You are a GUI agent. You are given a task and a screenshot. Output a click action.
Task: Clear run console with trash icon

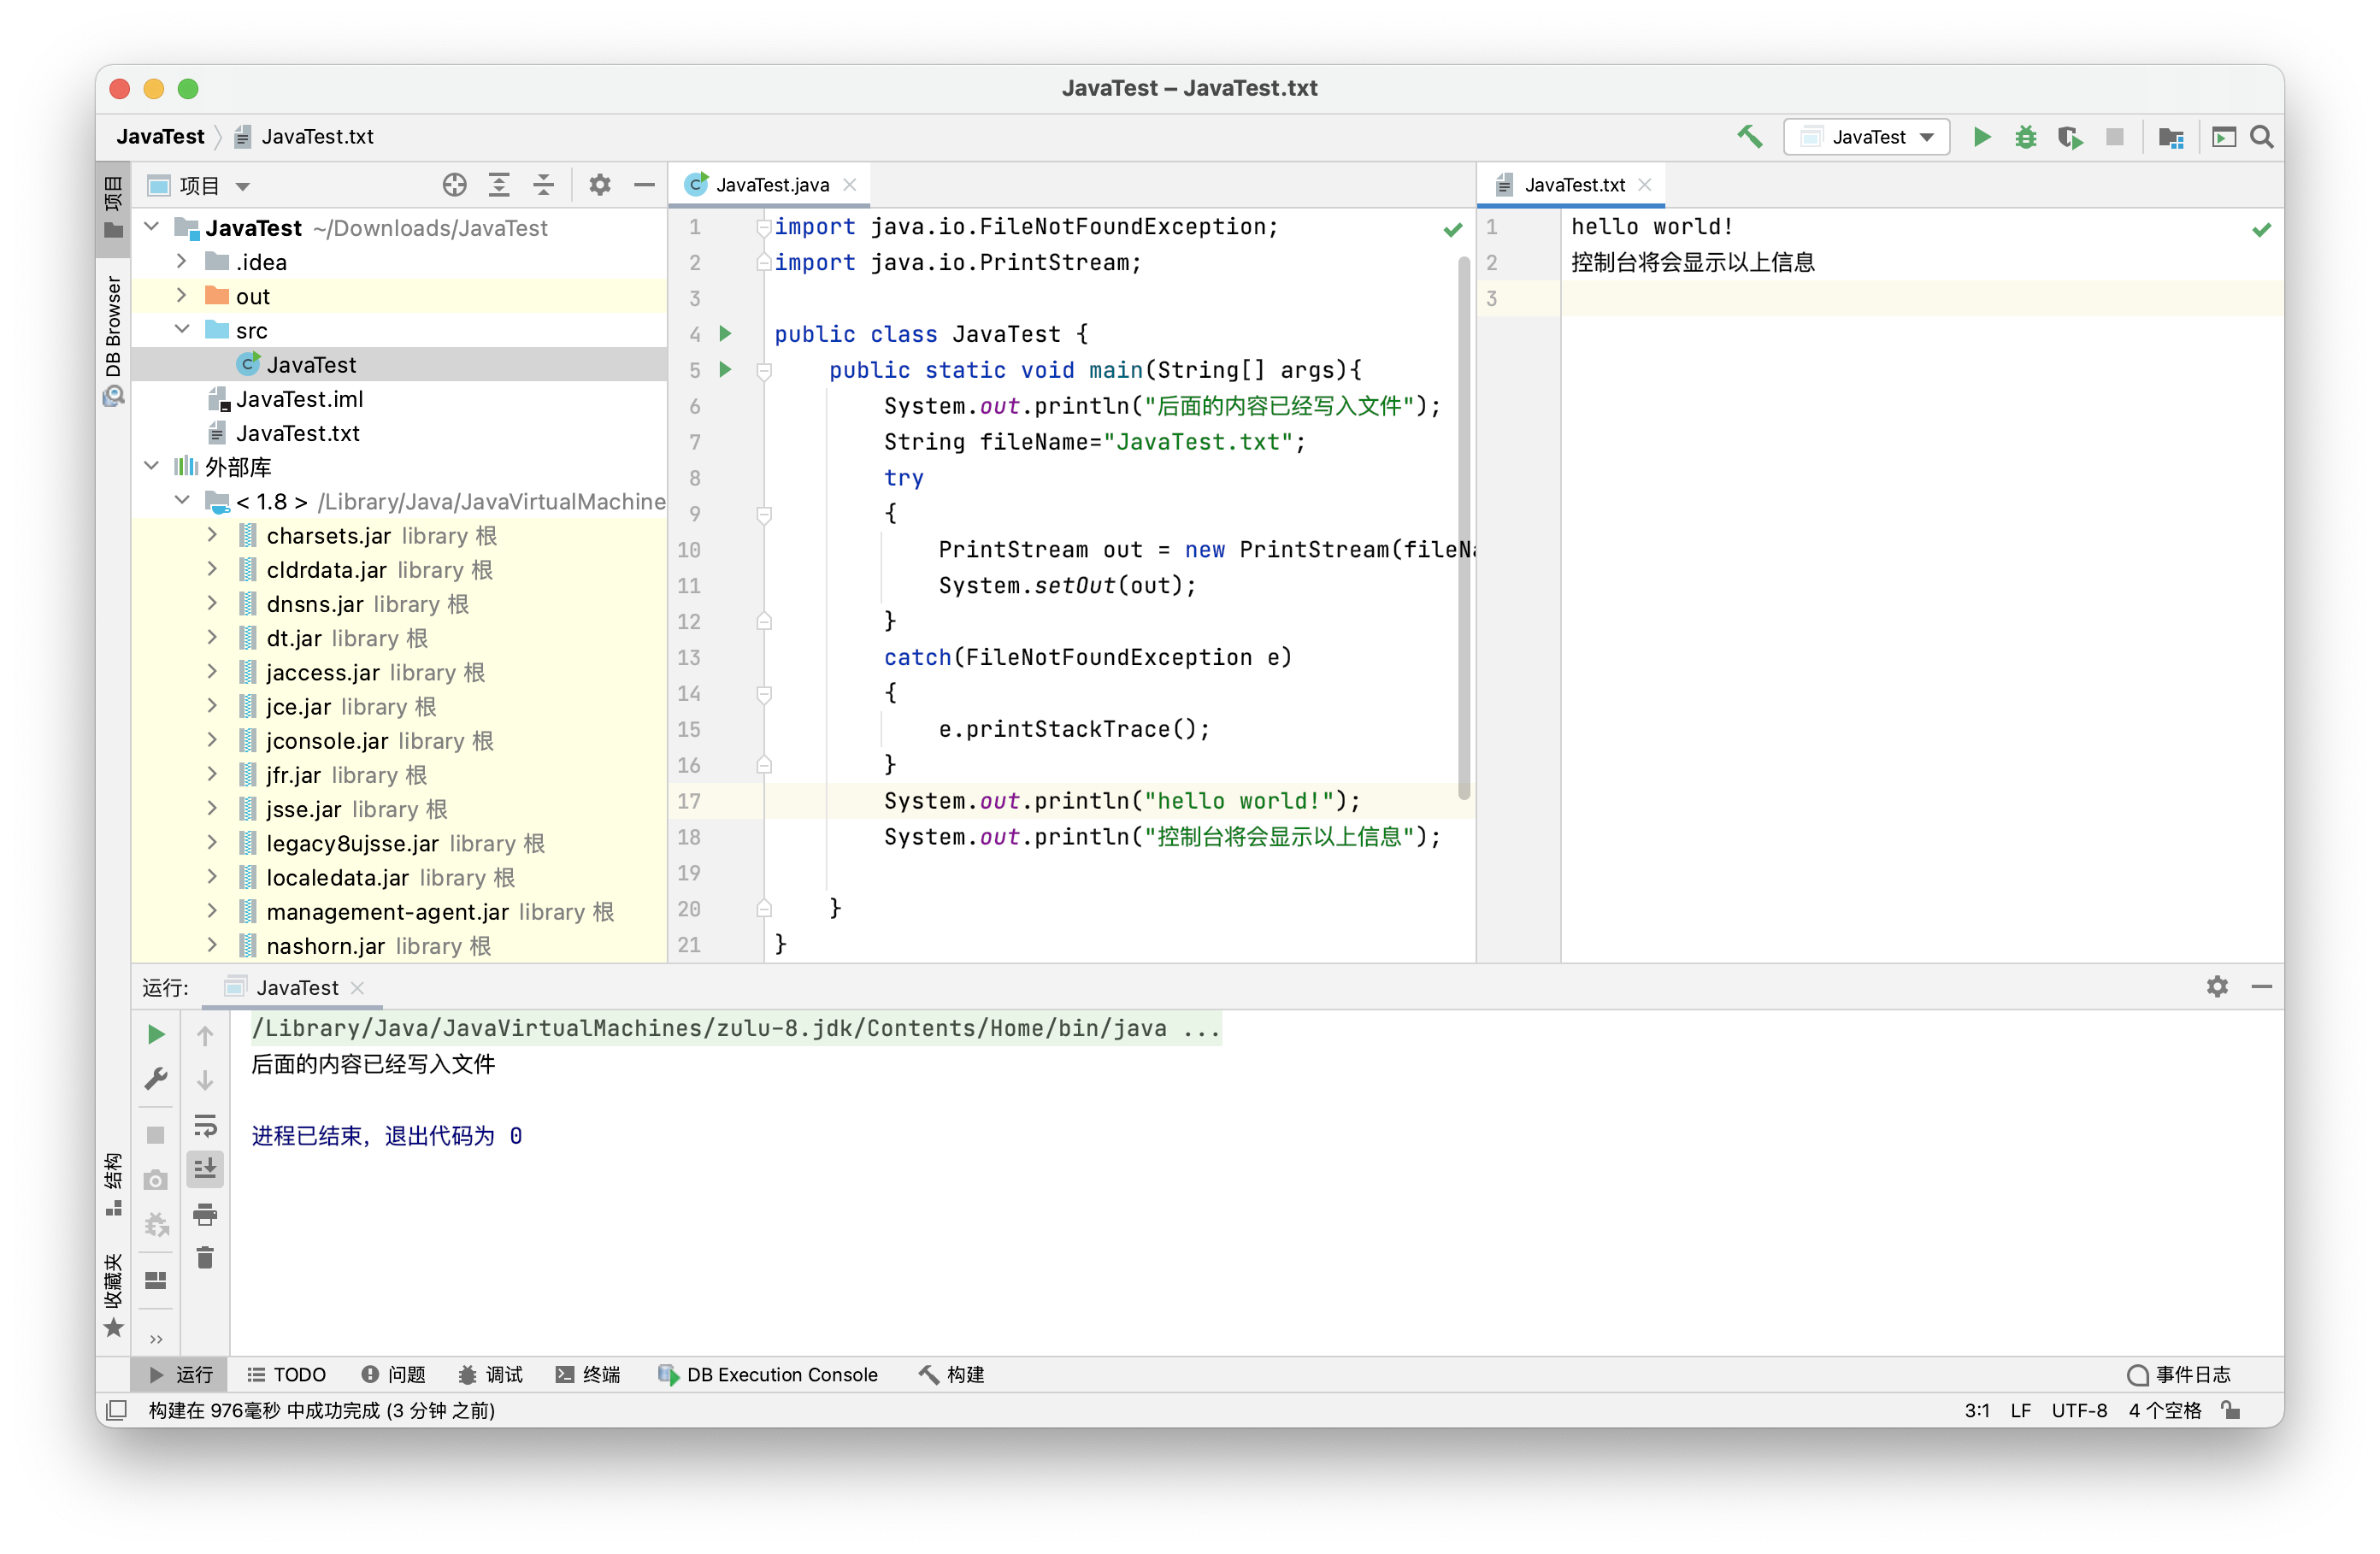(x=205, y=1258)
